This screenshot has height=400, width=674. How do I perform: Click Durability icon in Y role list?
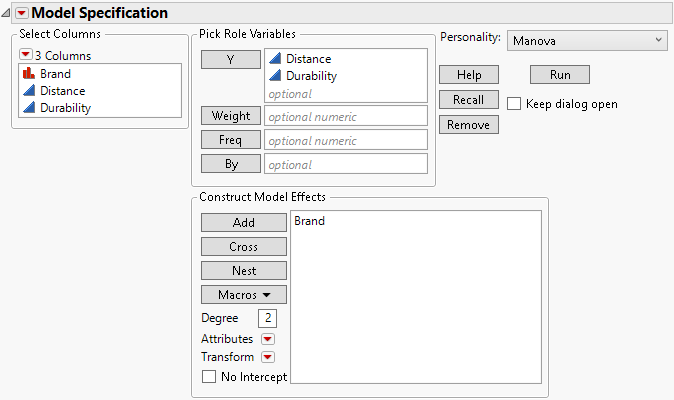point(275,76)
